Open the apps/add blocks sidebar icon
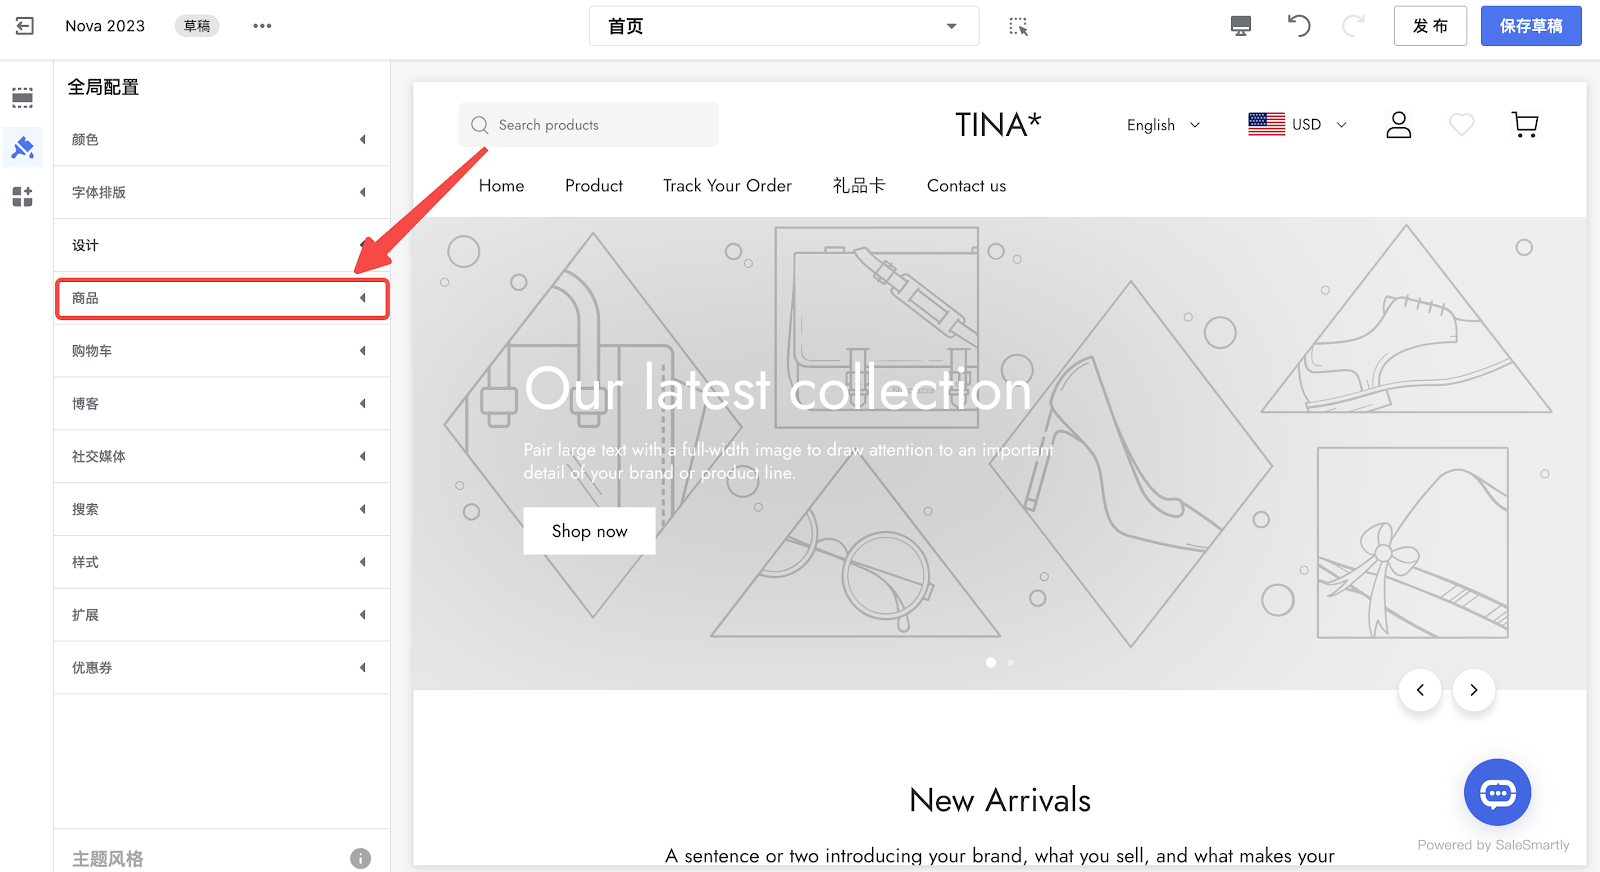 click(22, 197)
